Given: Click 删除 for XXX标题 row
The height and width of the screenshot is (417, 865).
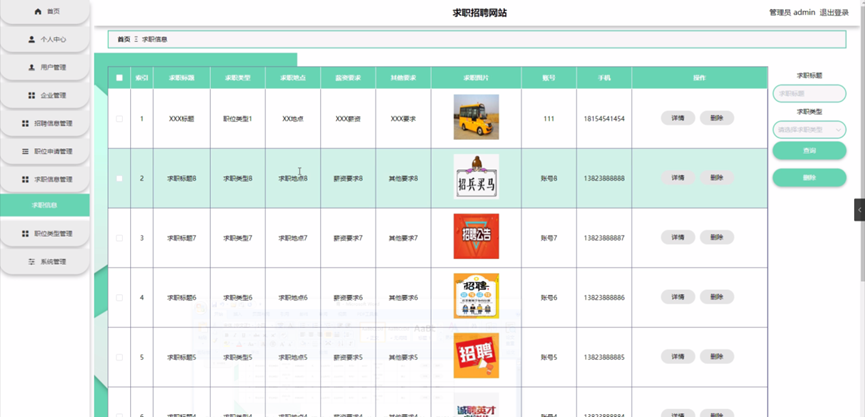Looking at the screenshot, I should pos(717,118).
